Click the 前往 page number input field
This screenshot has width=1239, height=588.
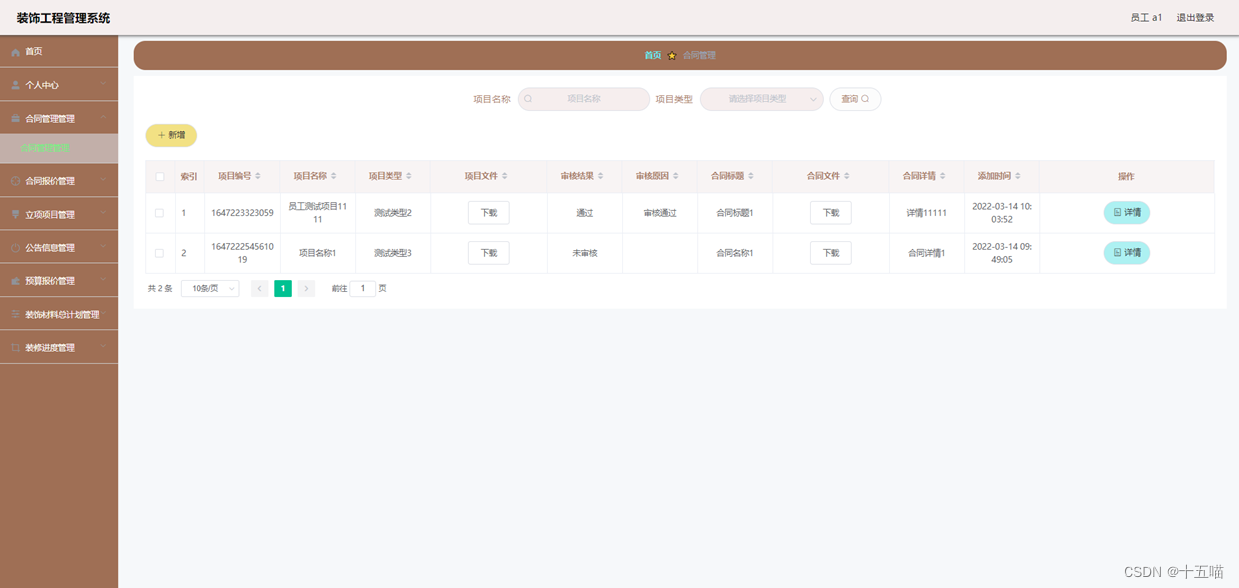click(362, 288)
